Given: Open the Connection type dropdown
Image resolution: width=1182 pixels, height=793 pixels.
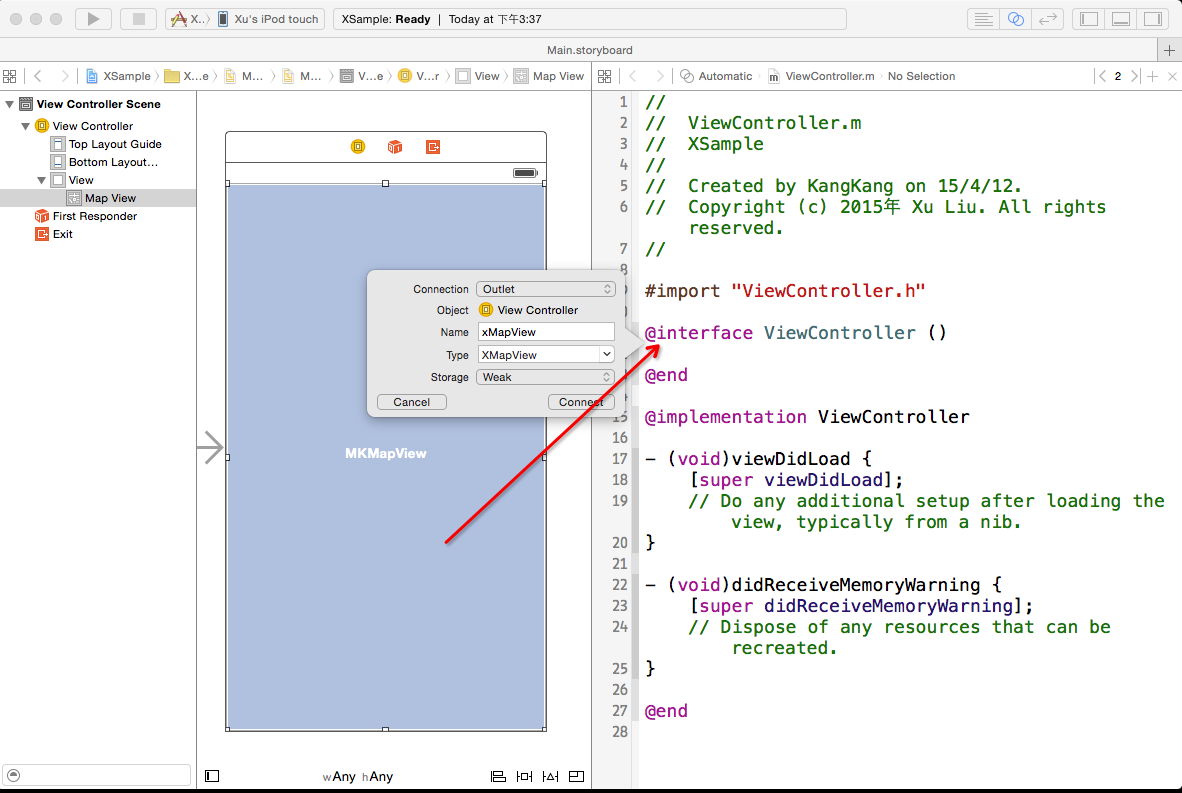Looking at the screenshot, I should pyautogui.click(x=545, y=289).
